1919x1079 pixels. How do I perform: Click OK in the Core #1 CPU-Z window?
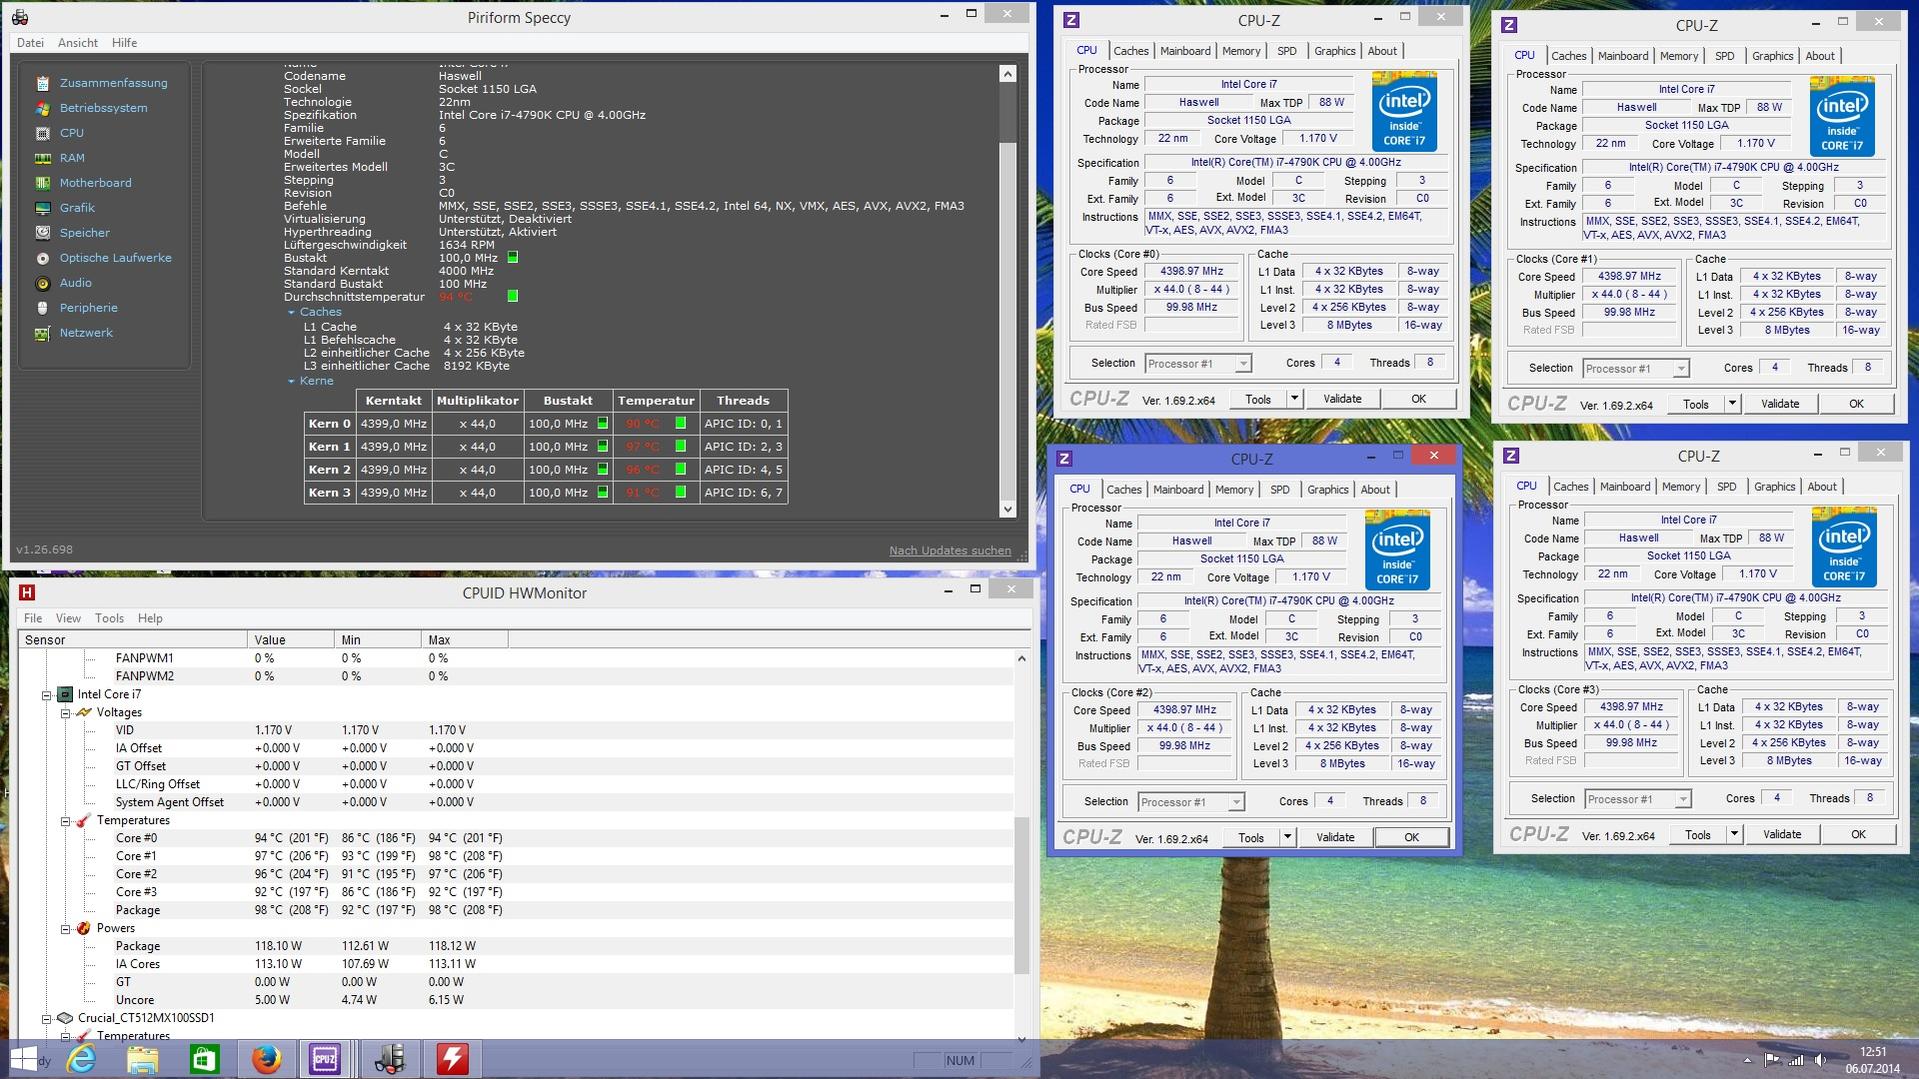tap(1856, 404)
